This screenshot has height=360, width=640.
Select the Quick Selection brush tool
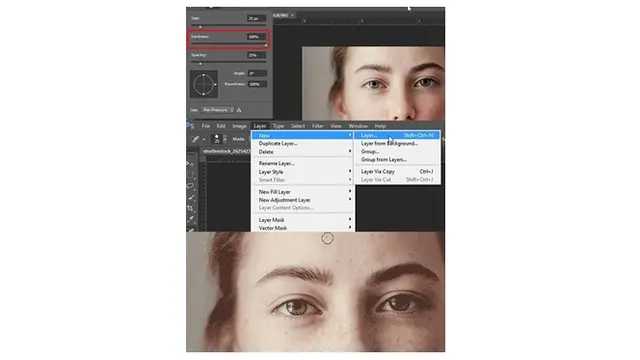coord(191,197)
